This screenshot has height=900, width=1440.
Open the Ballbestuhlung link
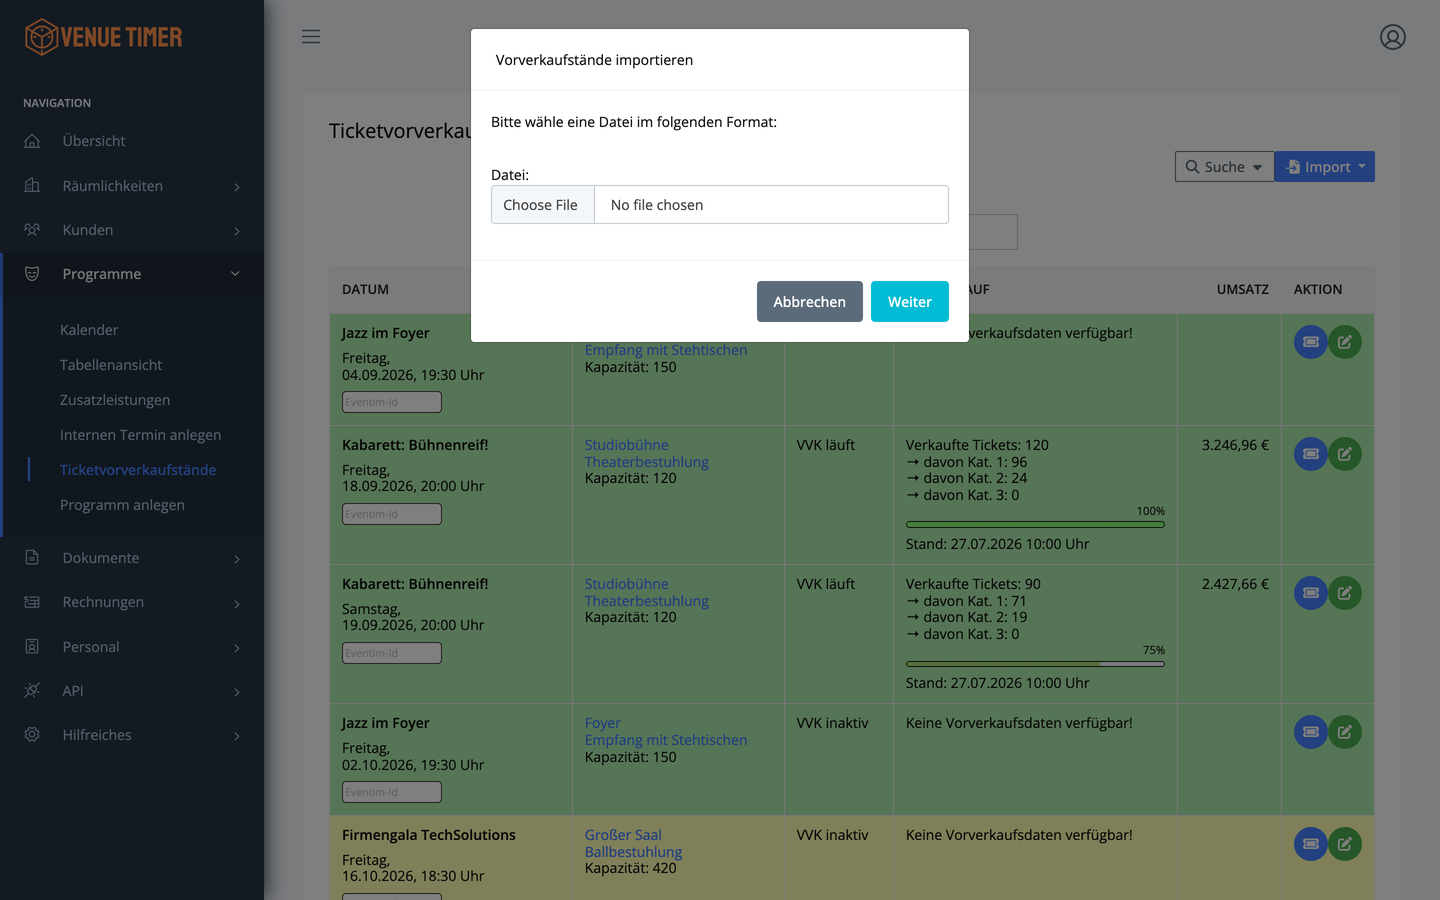pyautogui.click(x=633, y=852)
